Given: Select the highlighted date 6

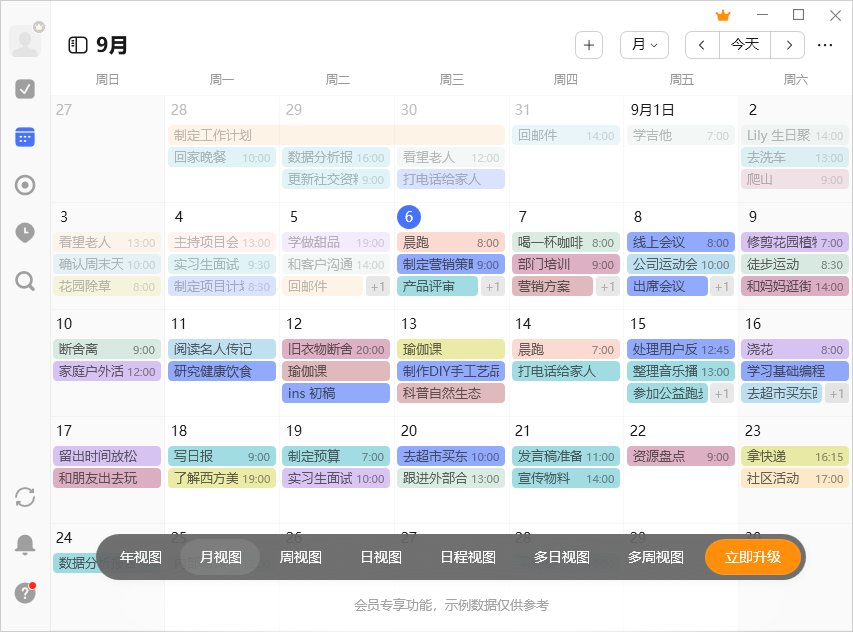Looking at the screenshot, I should (x=409, y=217).
